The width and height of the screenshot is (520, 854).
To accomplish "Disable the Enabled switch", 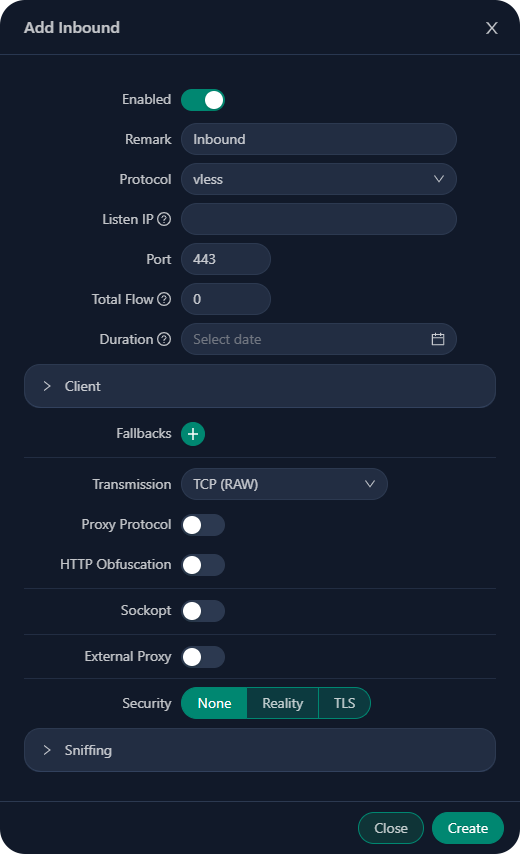I will click(203, 100).
